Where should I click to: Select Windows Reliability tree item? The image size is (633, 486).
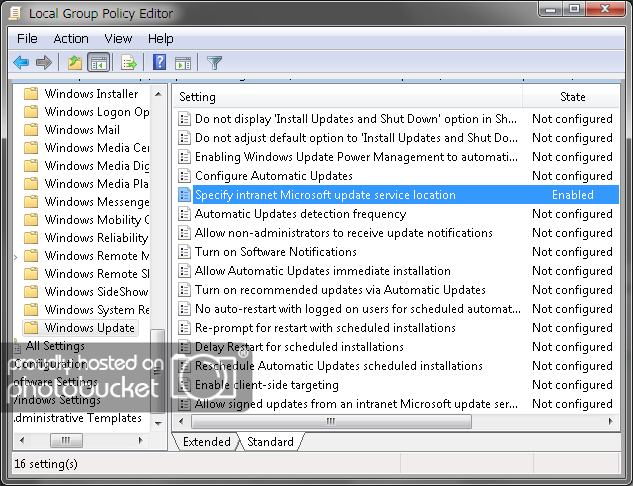pos(96,237)
